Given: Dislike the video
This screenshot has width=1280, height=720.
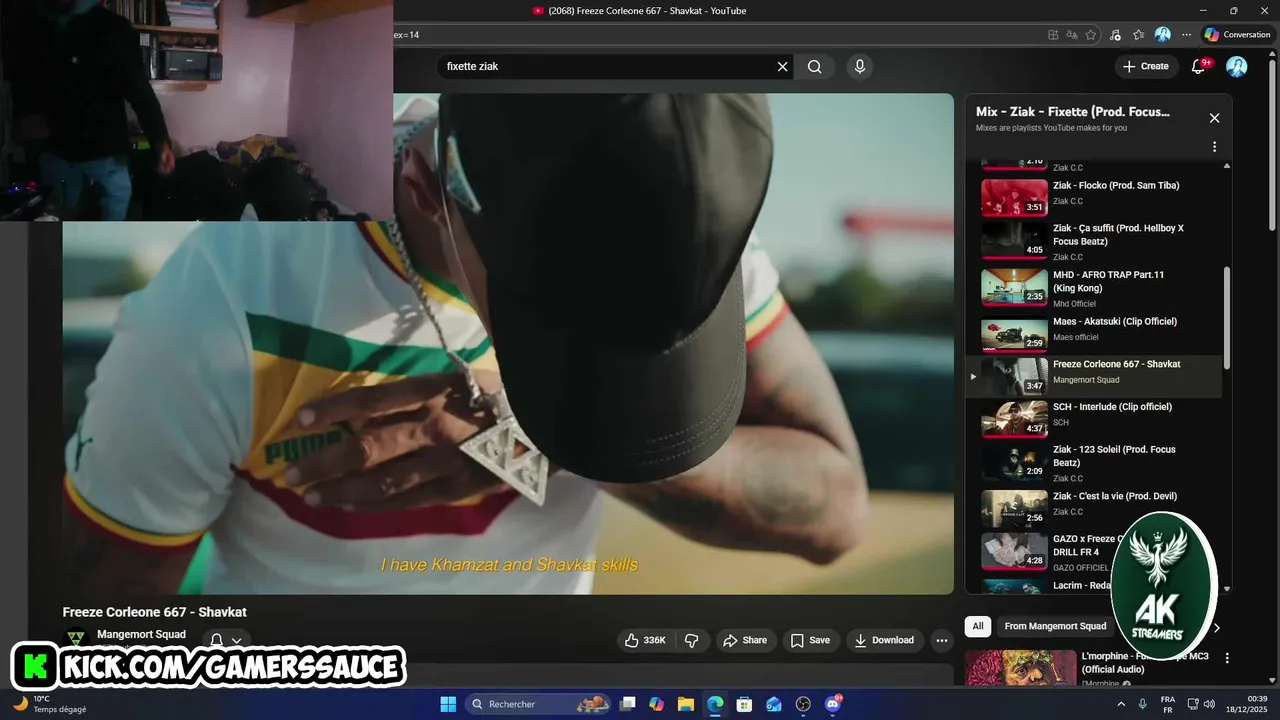Looking at the screenshot, I should [x=691, y=640].
